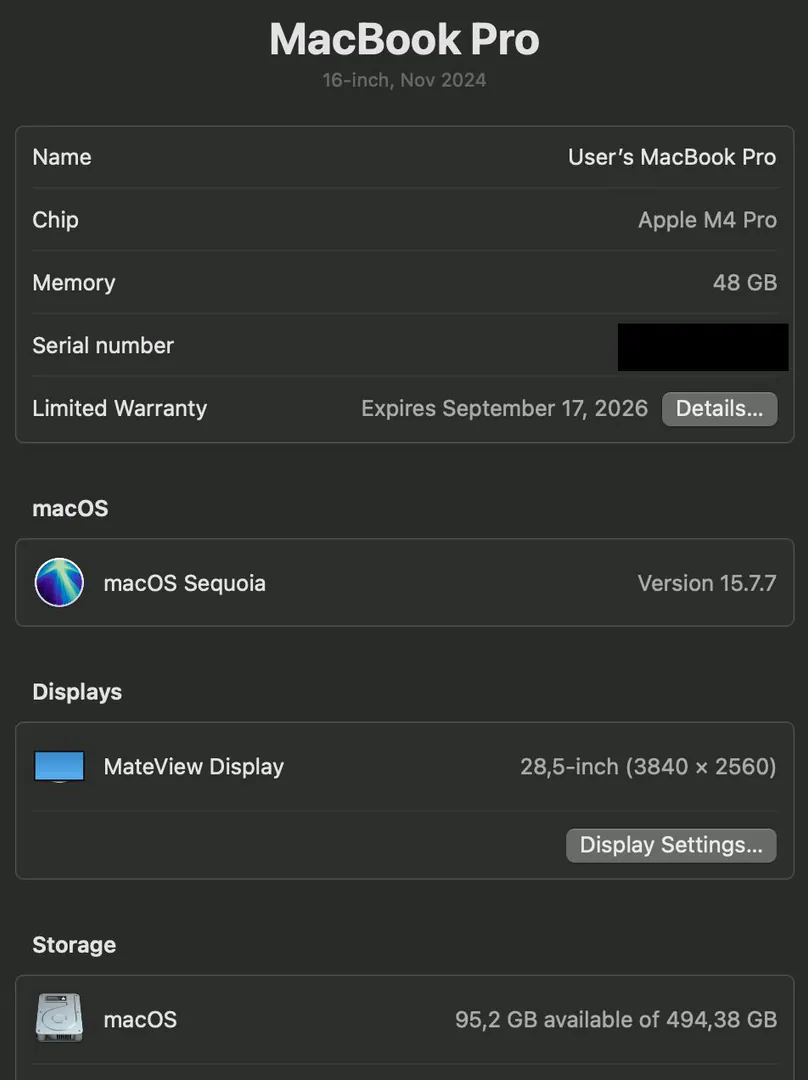Click the Limited Warranty row label
Image resolution: width=808 pixels, height=1080 pixels.
(x=120, y=408)
